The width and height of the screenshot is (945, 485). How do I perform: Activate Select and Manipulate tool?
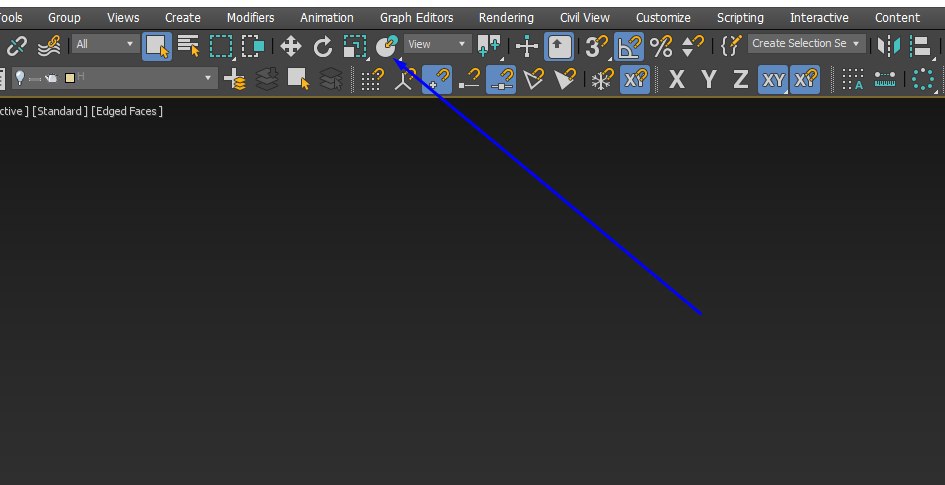pos(527,46)
